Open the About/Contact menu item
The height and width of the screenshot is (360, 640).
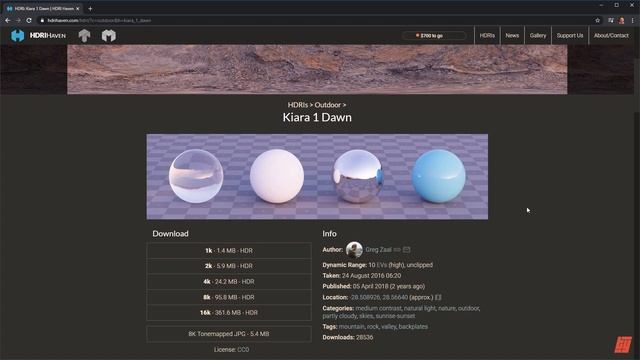[611, 36]
